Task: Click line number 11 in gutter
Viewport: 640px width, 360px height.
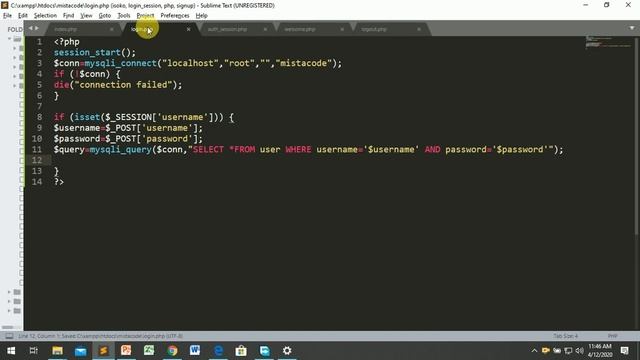Action: pos(37,149)
